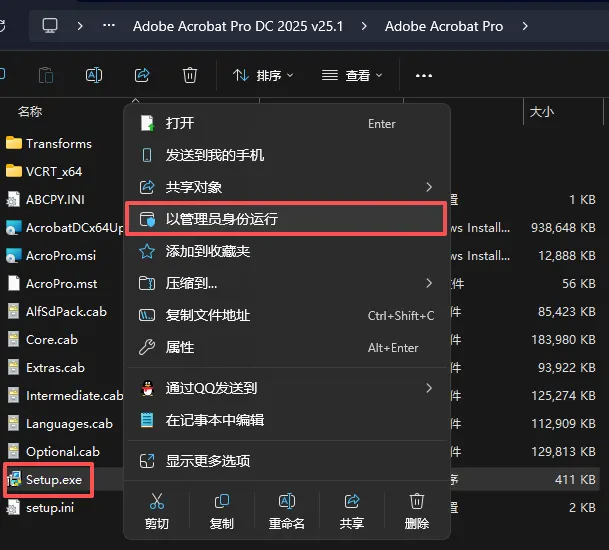Viewport: 609px width, 550px height.
Task: Select 以管理员身份运行 in context menu
Action: (287, 219)
